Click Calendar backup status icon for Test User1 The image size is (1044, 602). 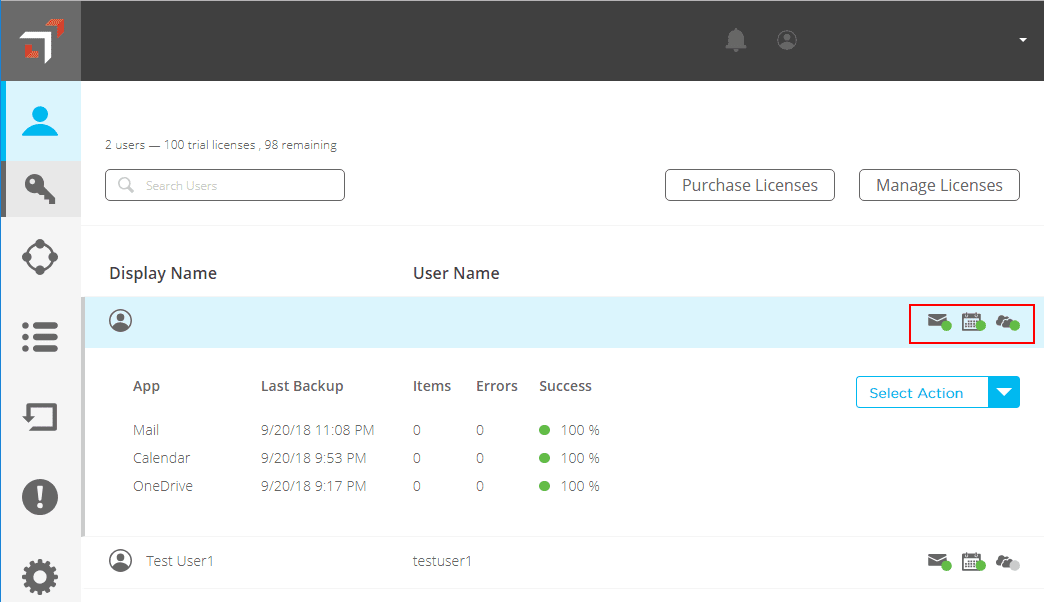pyautogui.click(x=972, y=562)
